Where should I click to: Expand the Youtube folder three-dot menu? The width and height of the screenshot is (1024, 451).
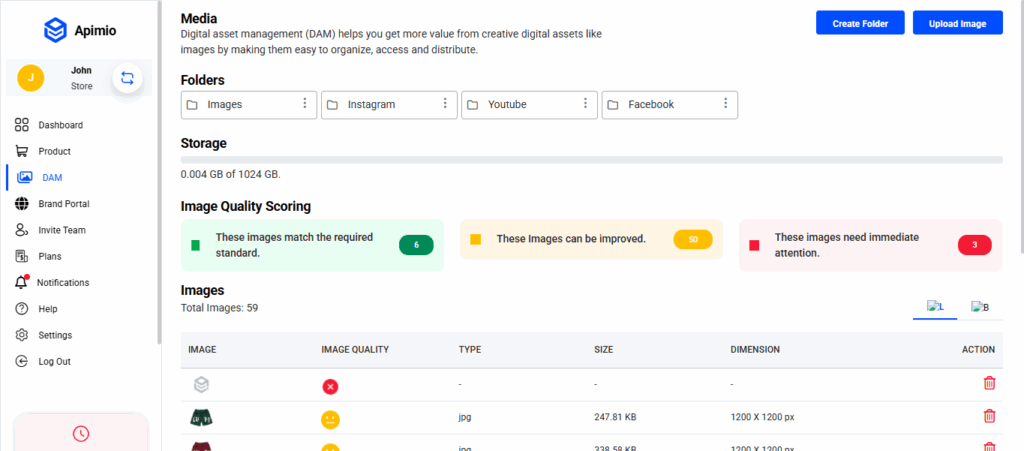click(x=585, y=104)
